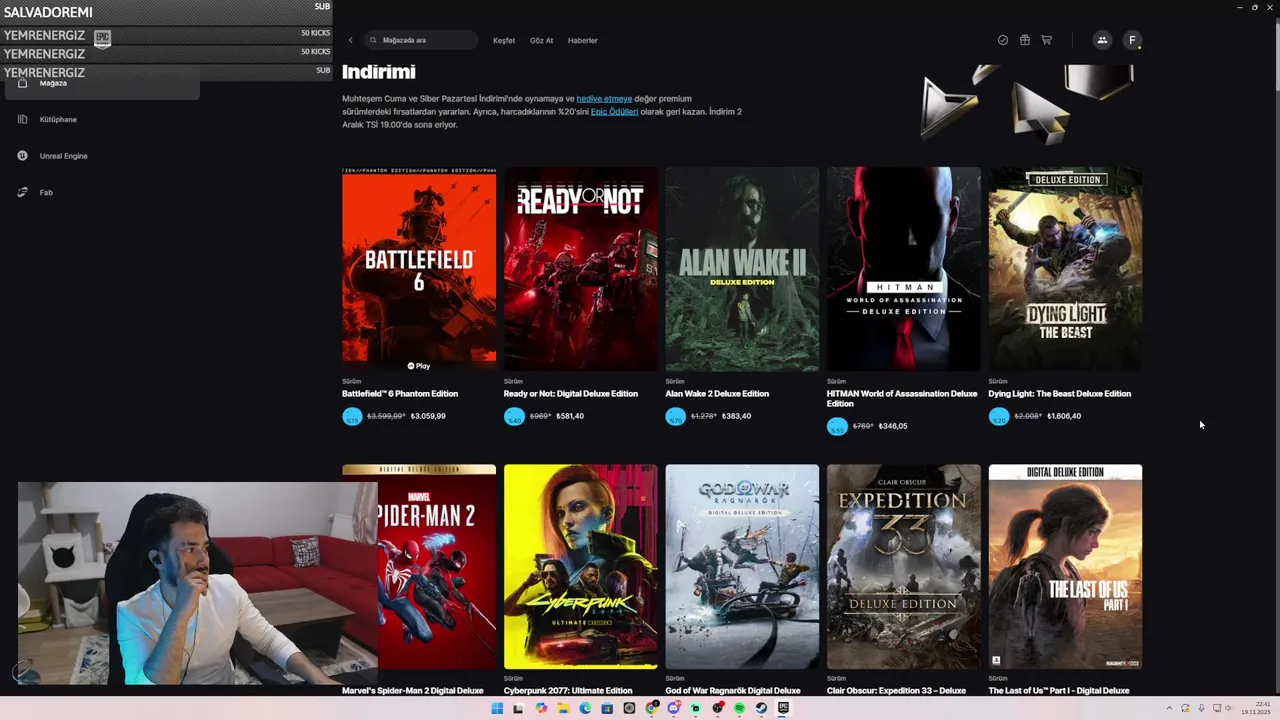Go back with the header arrow
The image size is (1280, 720).
pyautogui.click(x=350, y=40)
